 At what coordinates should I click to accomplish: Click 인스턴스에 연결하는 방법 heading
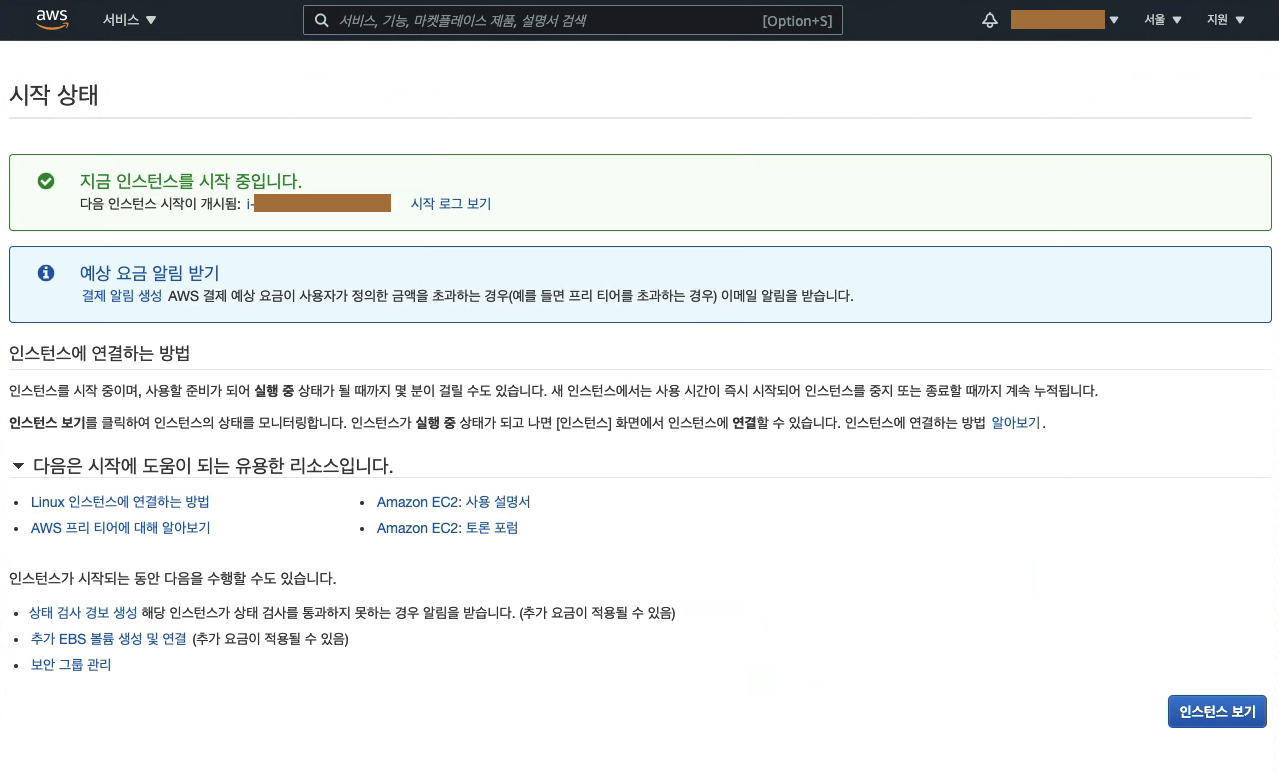click(x=100, y=353)
